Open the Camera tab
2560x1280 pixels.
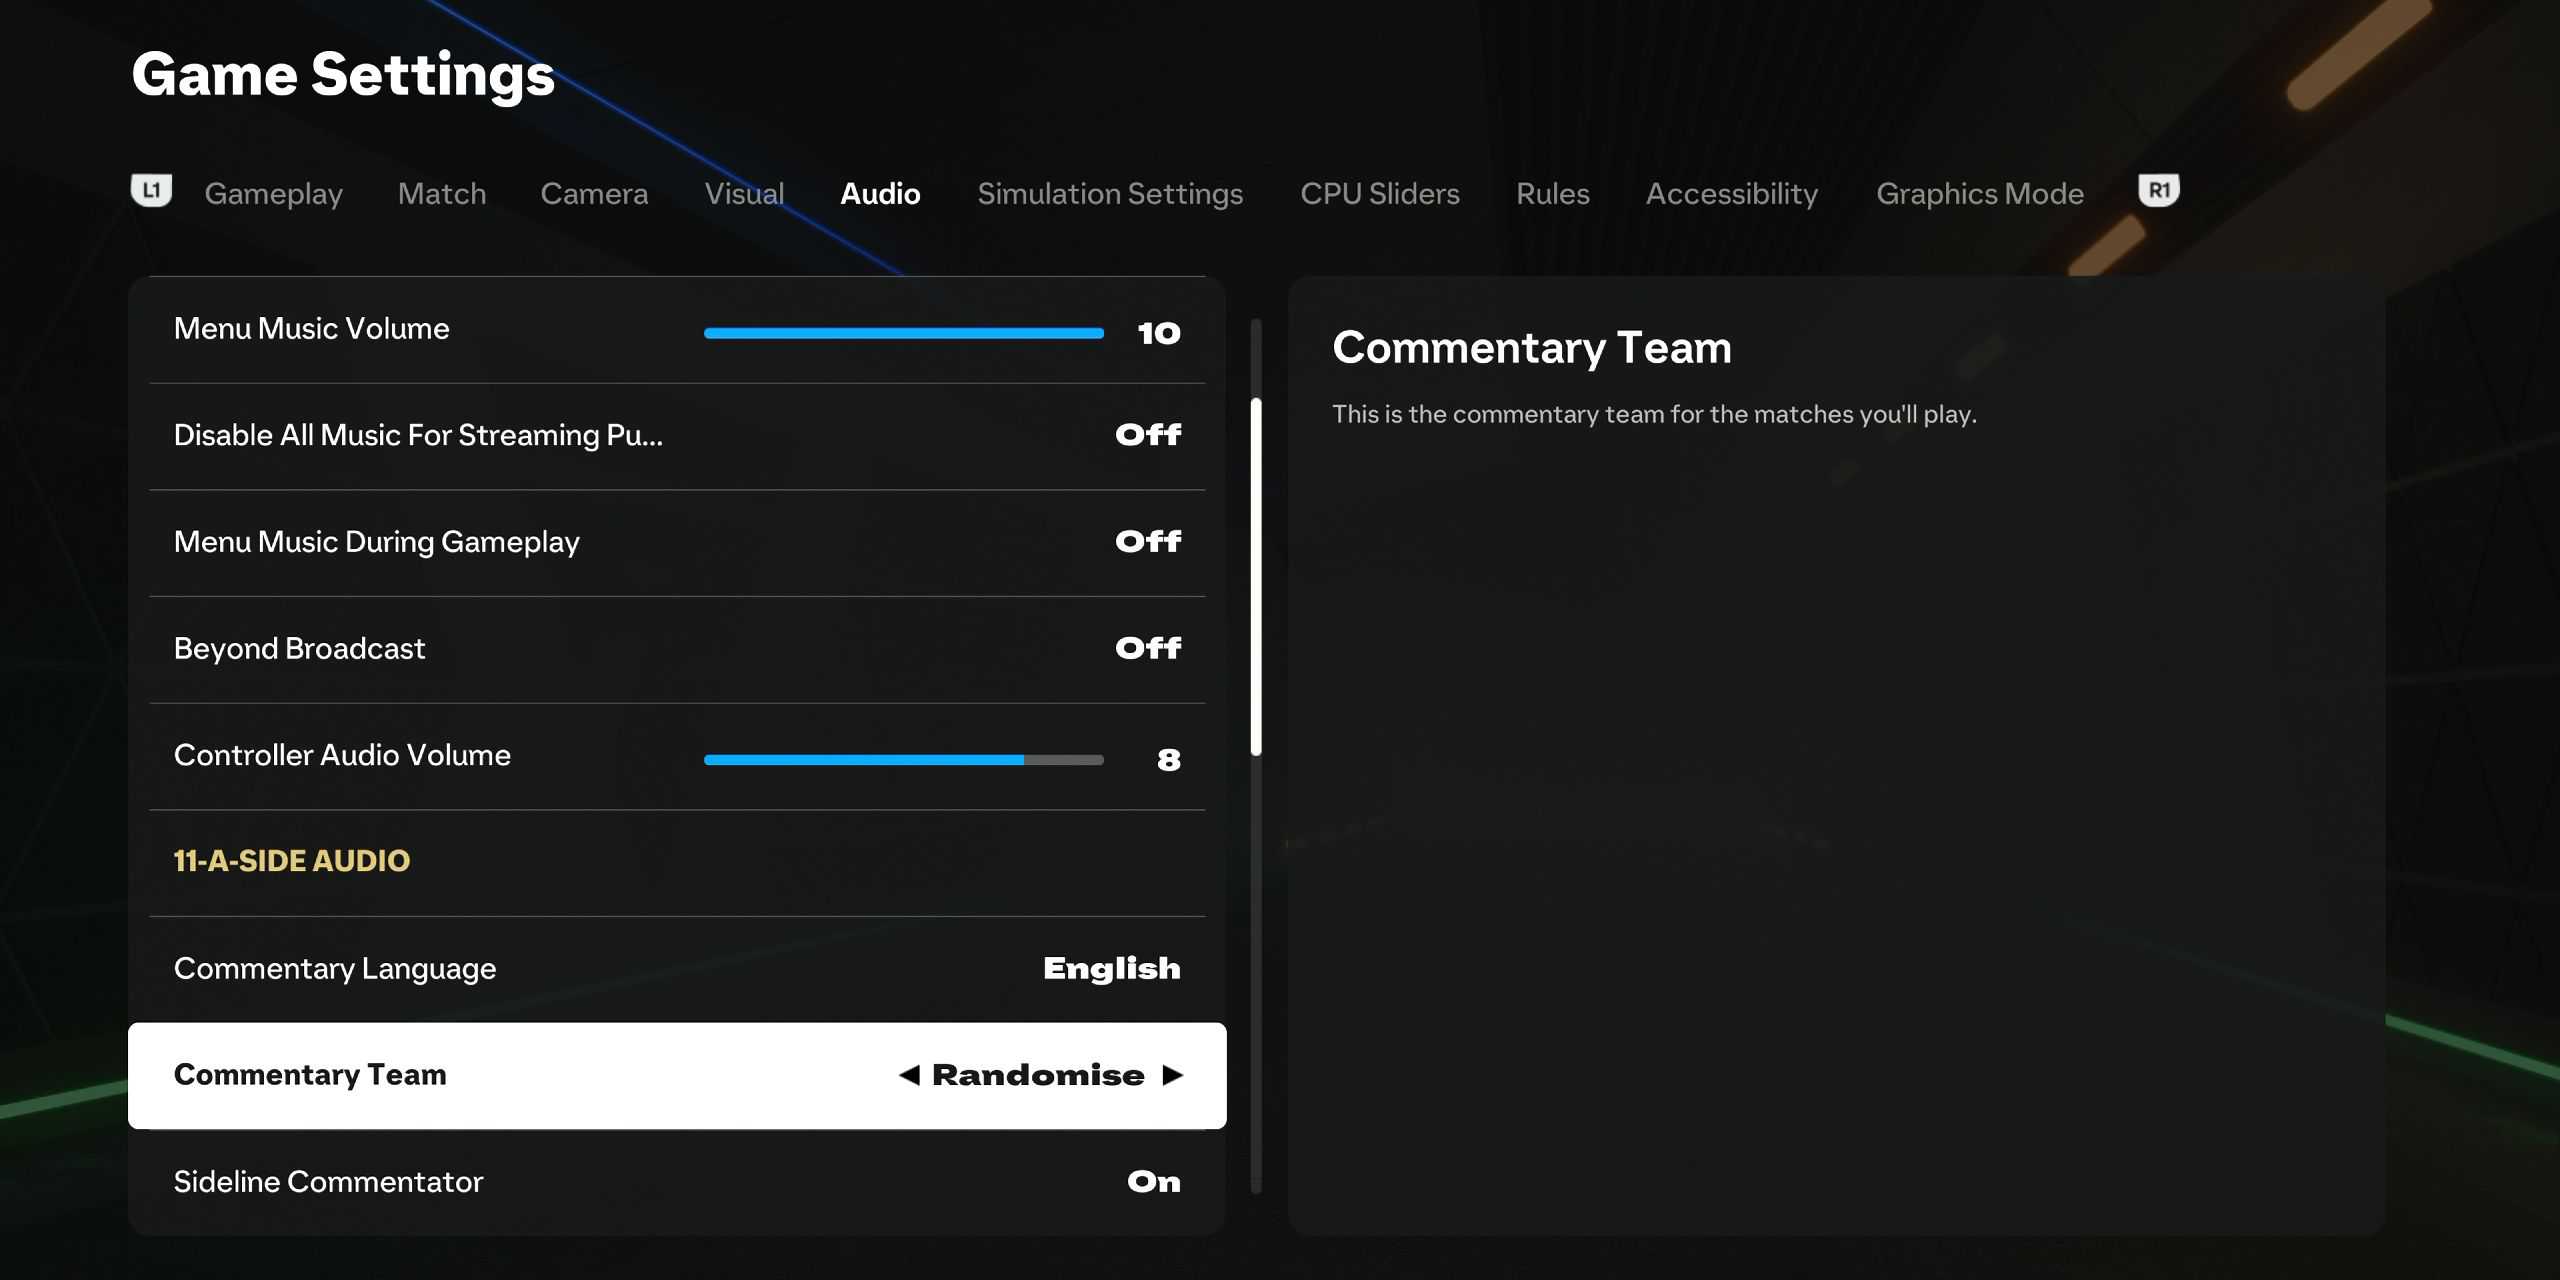coord(594,193)
